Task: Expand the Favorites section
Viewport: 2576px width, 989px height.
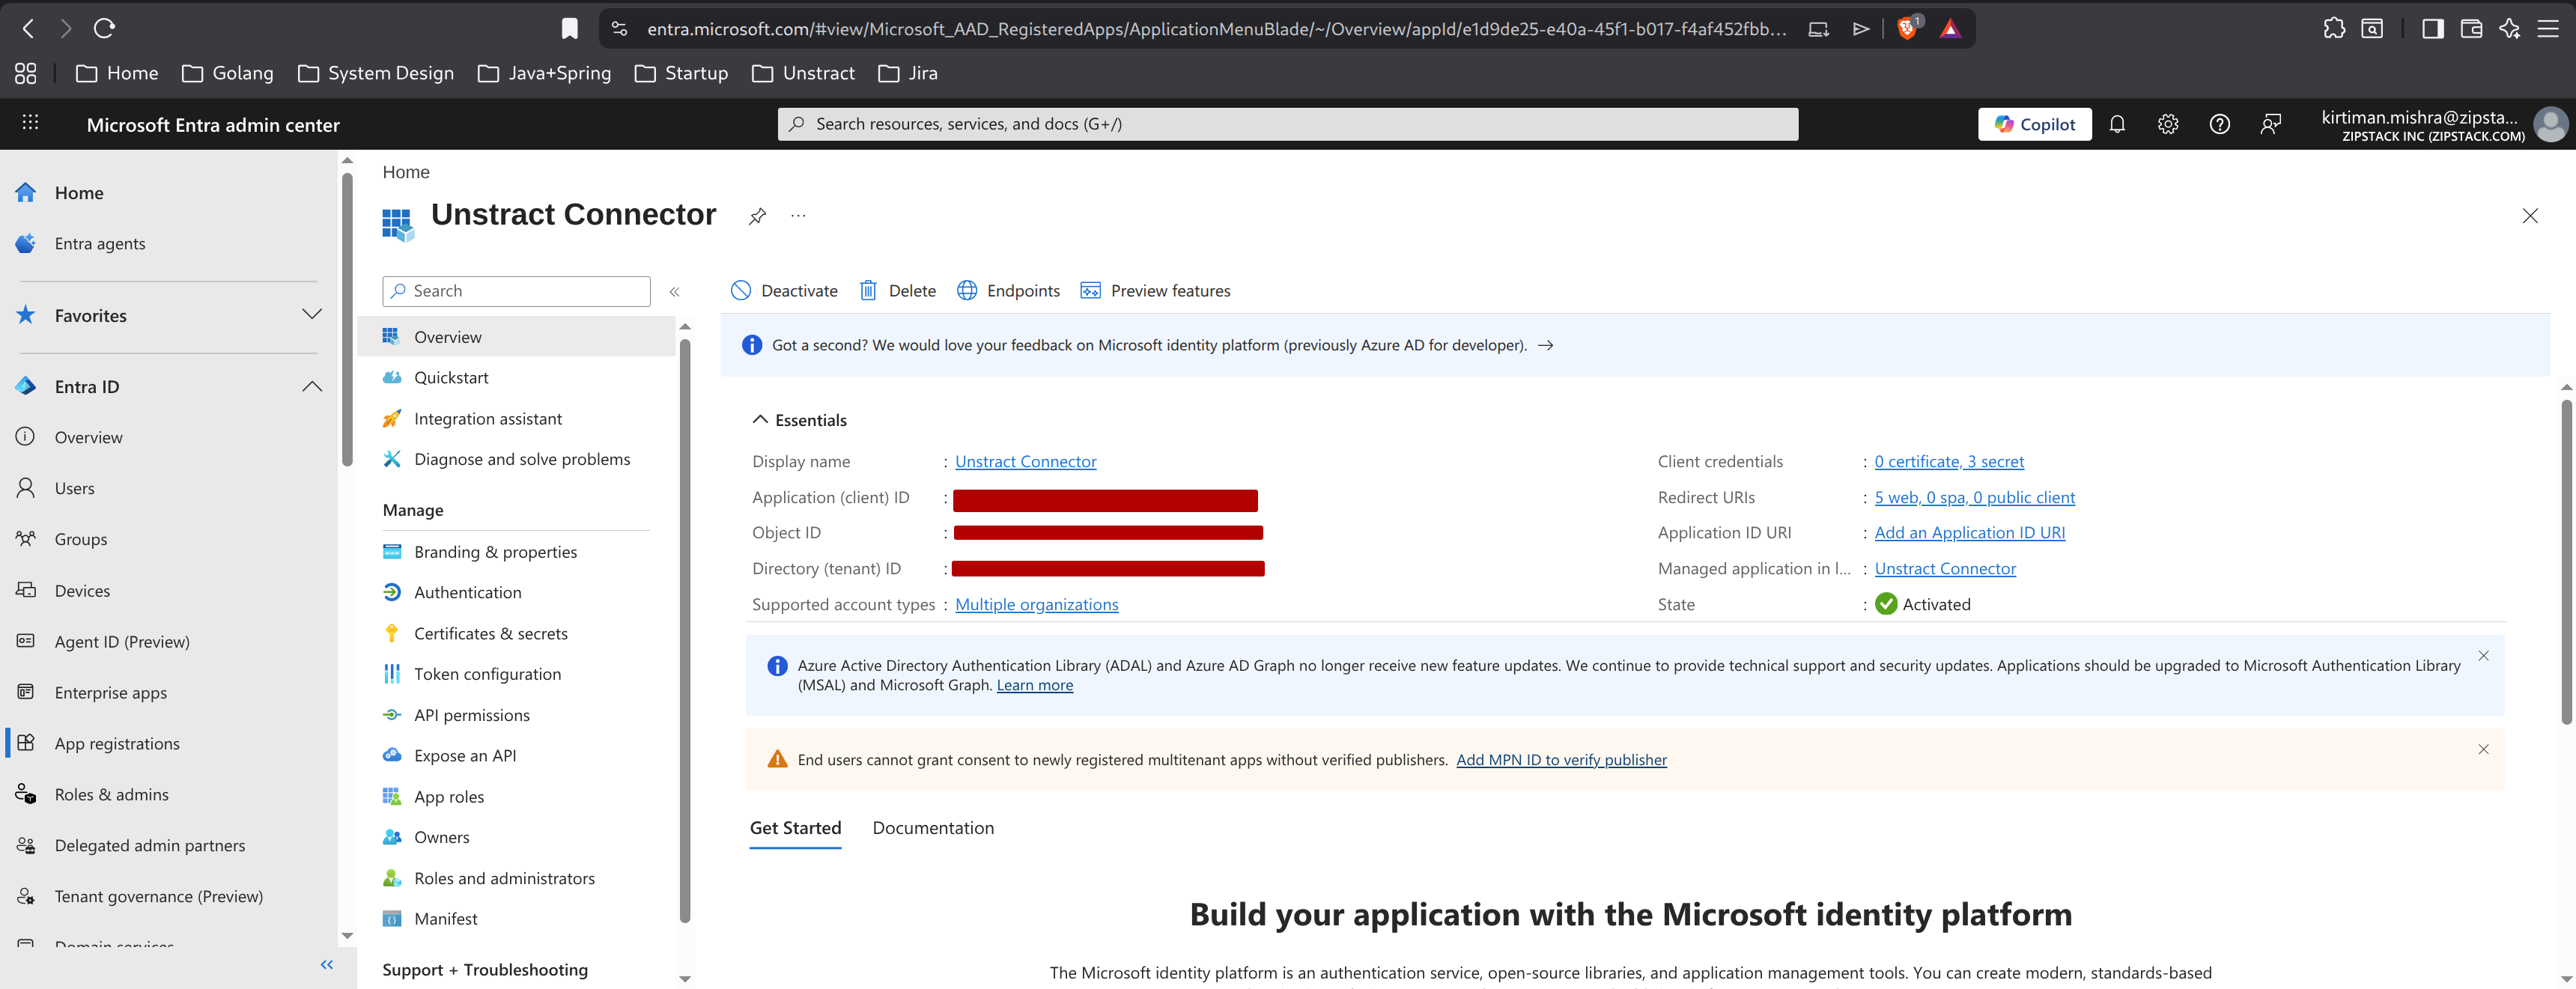Action: point(311,314)
